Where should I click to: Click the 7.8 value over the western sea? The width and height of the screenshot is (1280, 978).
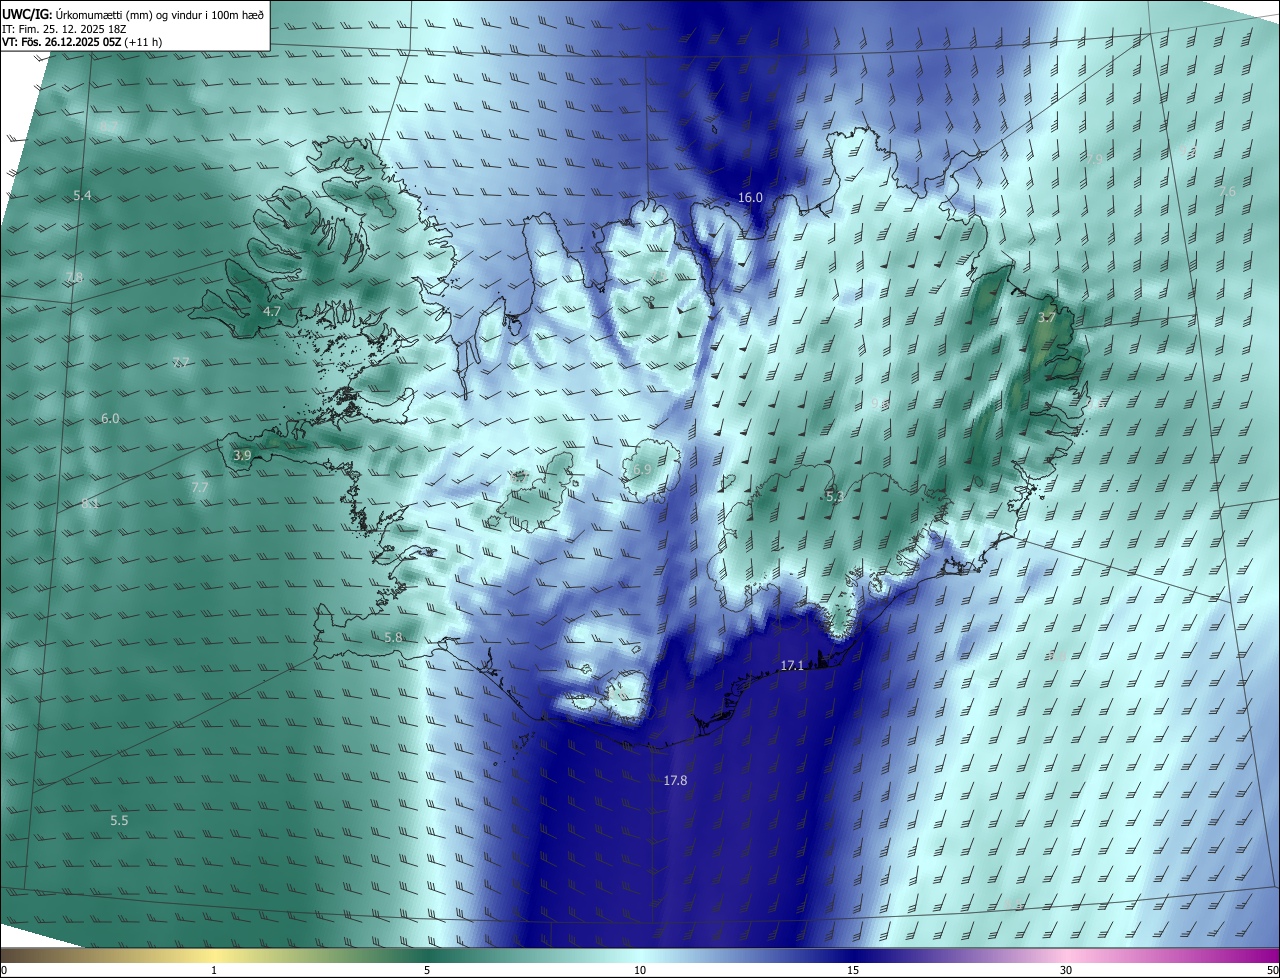pos(74,277)
